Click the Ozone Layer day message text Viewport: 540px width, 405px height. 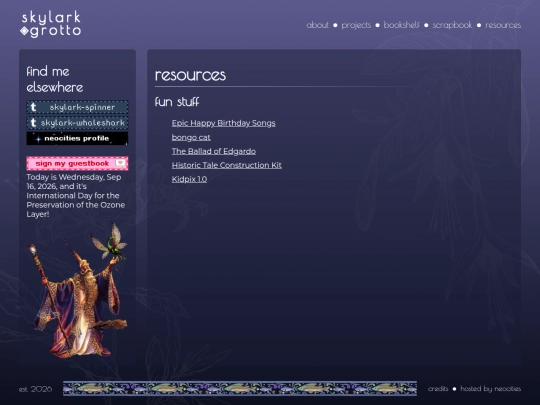tap(76, 196)
